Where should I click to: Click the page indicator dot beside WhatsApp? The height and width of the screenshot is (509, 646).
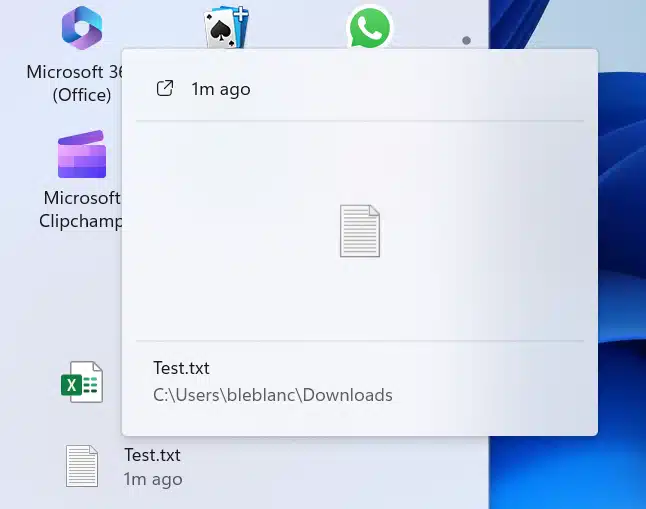pyautogui.click(x=466, y=41)
